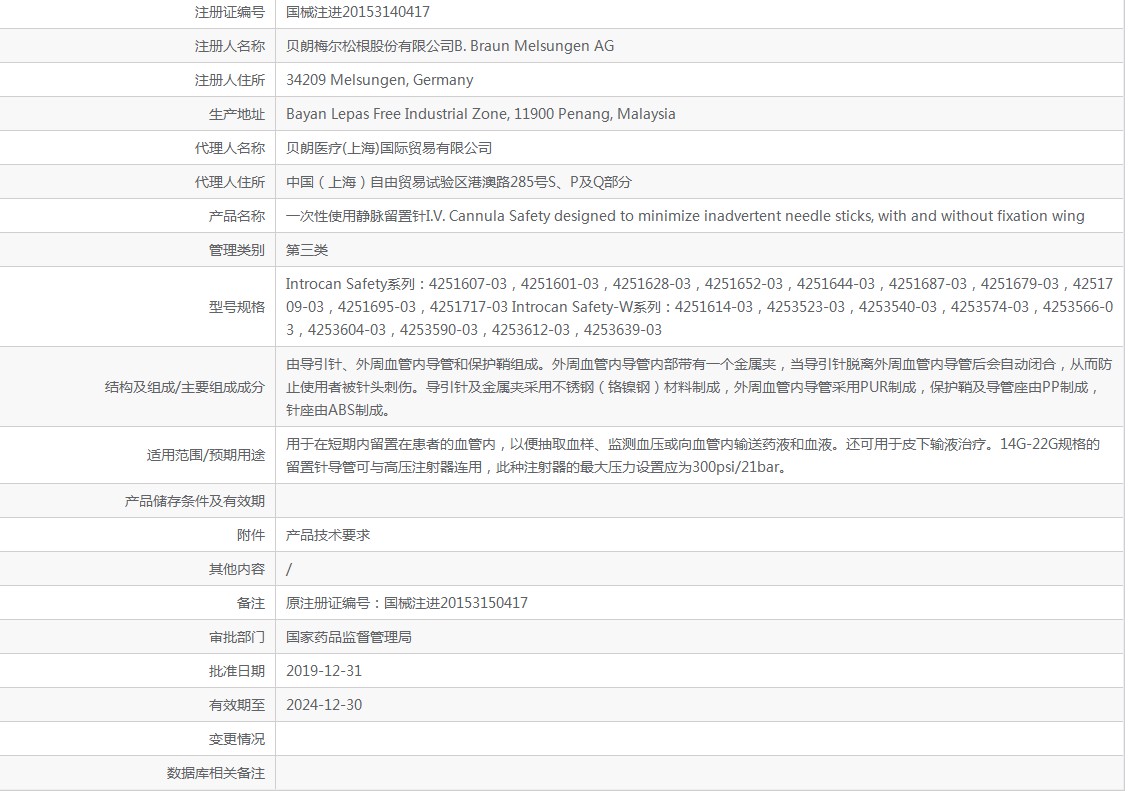Screen dimensions: 1129x791
Task: Select product name I.V. Cannula Safety text
Action: click(685, 216)
